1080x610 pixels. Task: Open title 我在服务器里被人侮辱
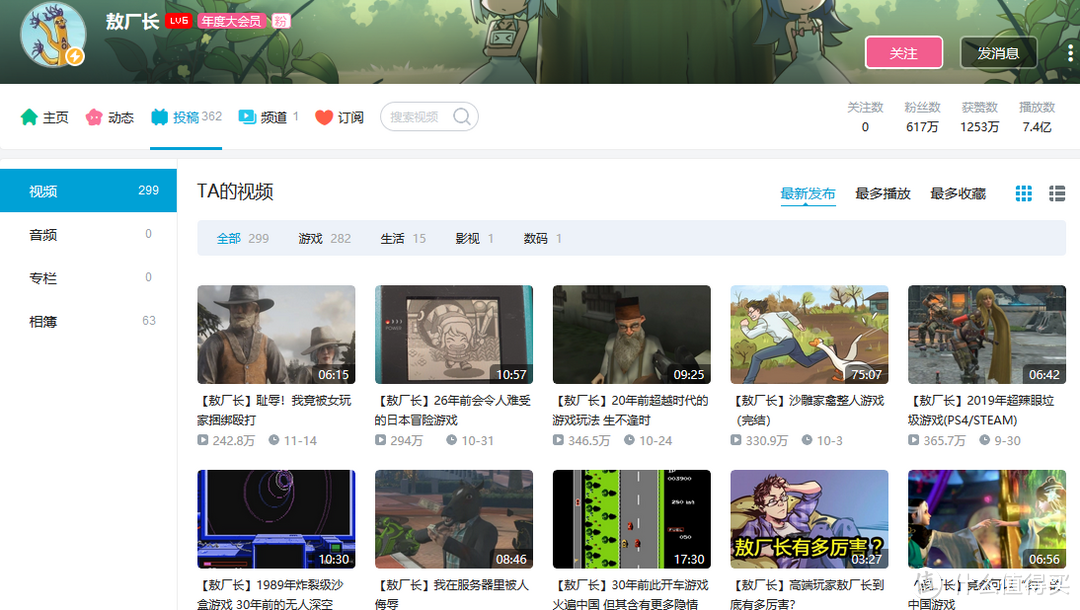[x=453, y=594]
